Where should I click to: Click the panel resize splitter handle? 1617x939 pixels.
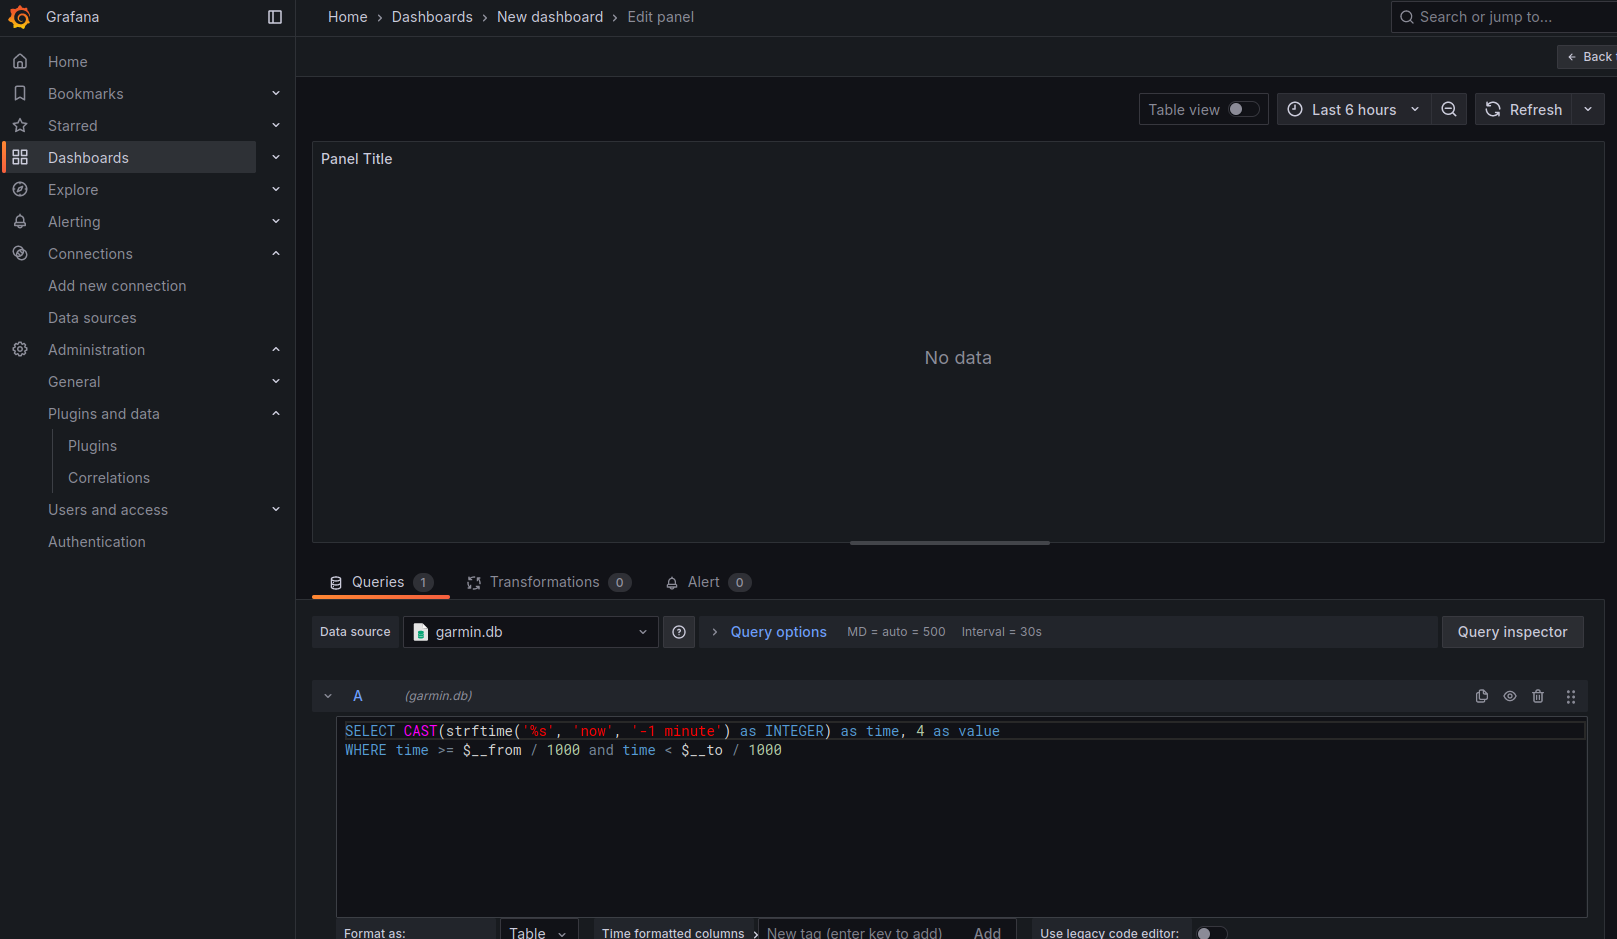950,543
